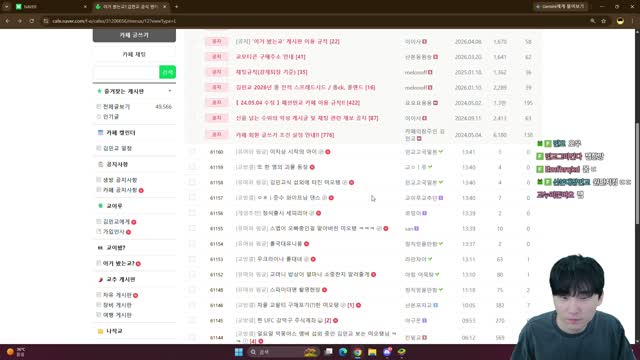Check the box for post 61157

click(x=192, y=198)
